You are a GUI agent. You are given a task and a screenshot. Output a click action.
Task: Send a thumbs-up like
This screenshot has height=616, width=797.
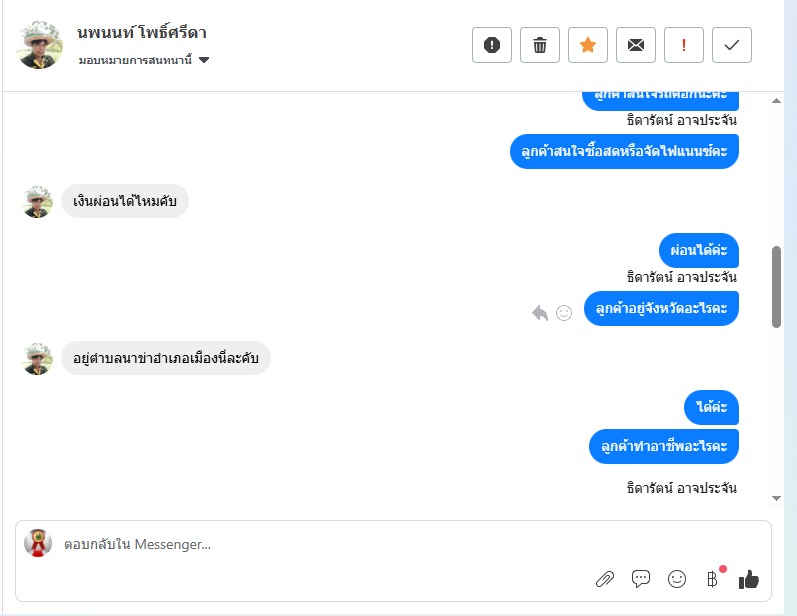tap(749, 579)
